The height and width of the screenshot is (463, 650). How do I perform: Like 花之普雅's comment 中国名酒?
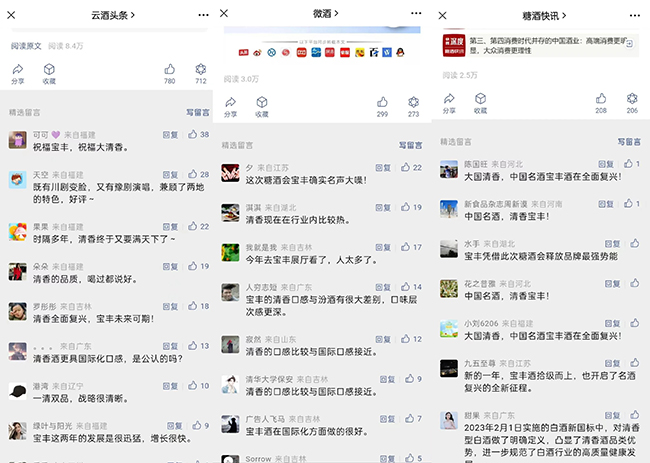(x=635, y=283)
